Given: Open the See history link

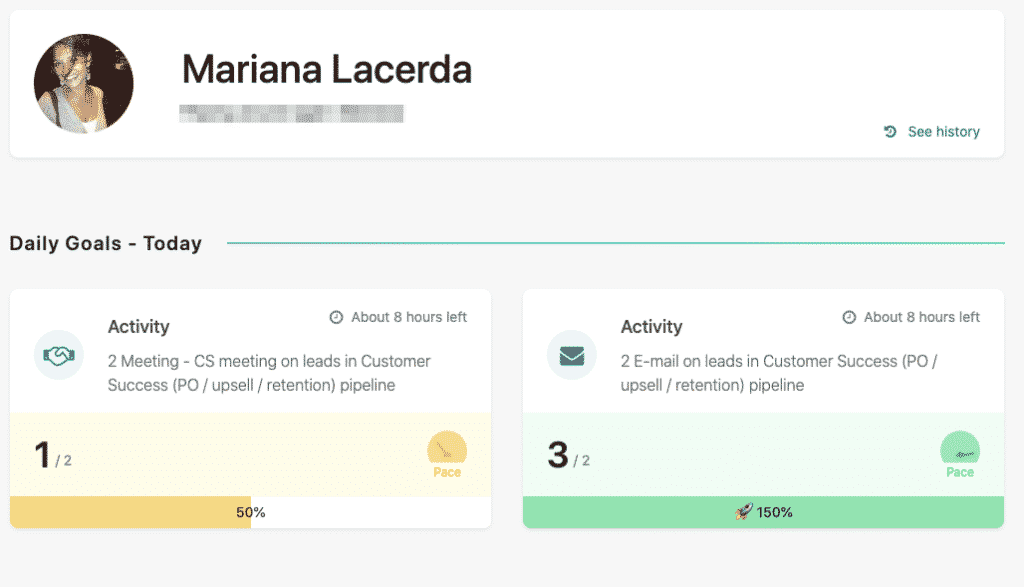Looking at the screenshot, I should click(943, 132).
